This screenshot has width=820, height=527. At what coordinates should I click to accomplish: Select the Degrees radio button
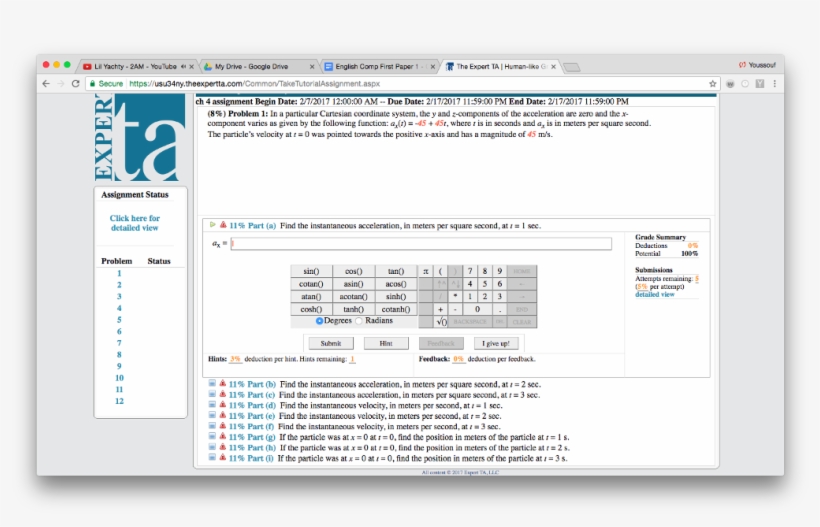tap(319, 321)
